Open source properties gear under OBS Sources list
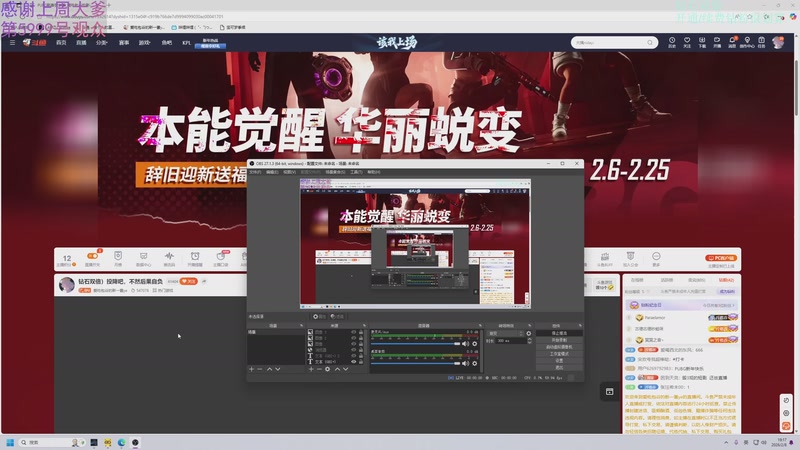This screenshot has width=800, height=450. point(328,369)
